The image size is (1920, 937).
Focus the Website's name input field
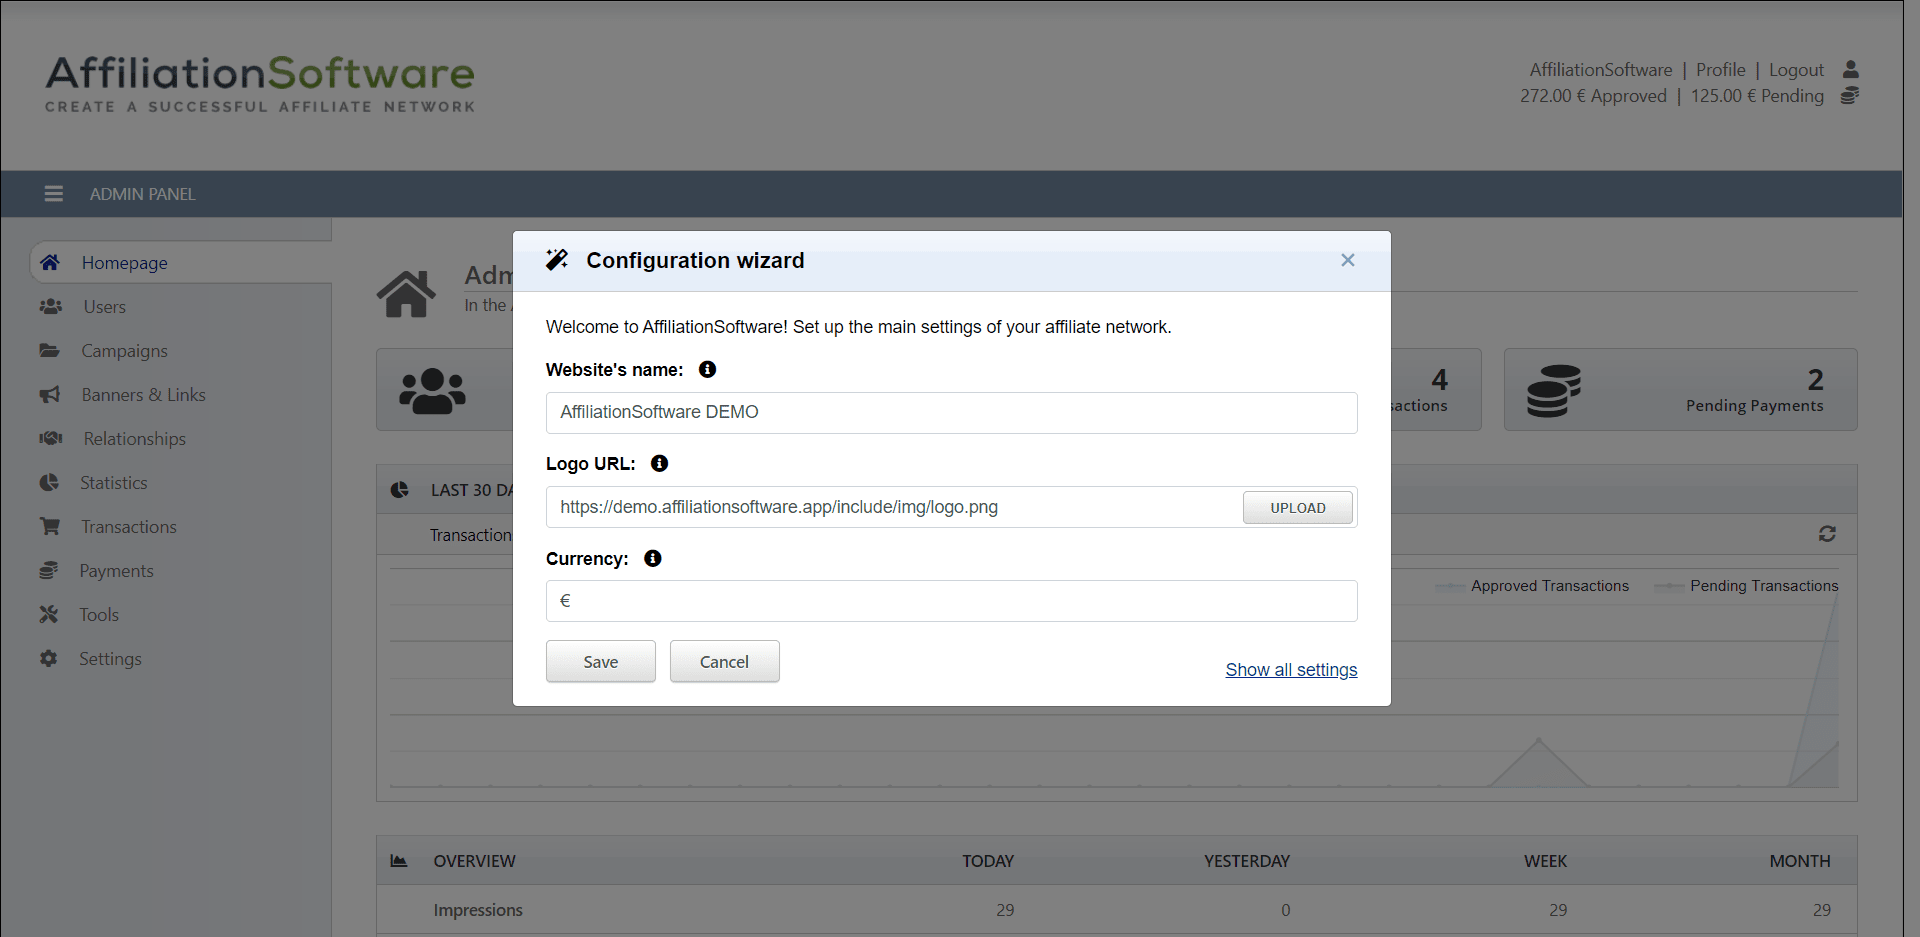point(950,413)
